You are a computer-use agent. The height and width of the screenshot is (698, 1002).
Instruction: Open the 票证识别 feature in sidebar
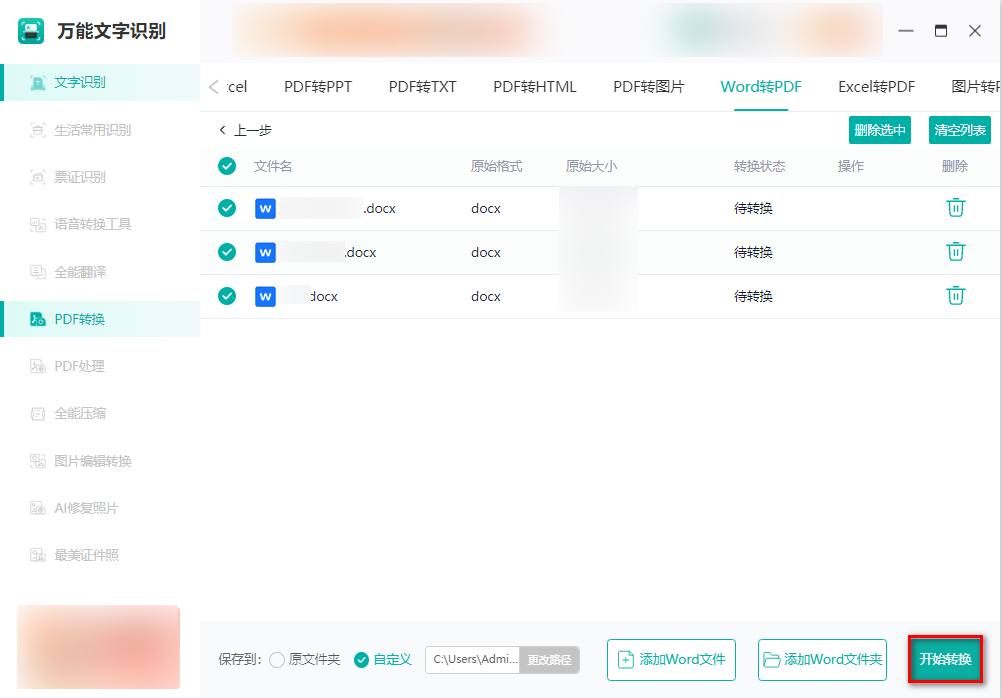pyautogui.click(x=84, y=175)
